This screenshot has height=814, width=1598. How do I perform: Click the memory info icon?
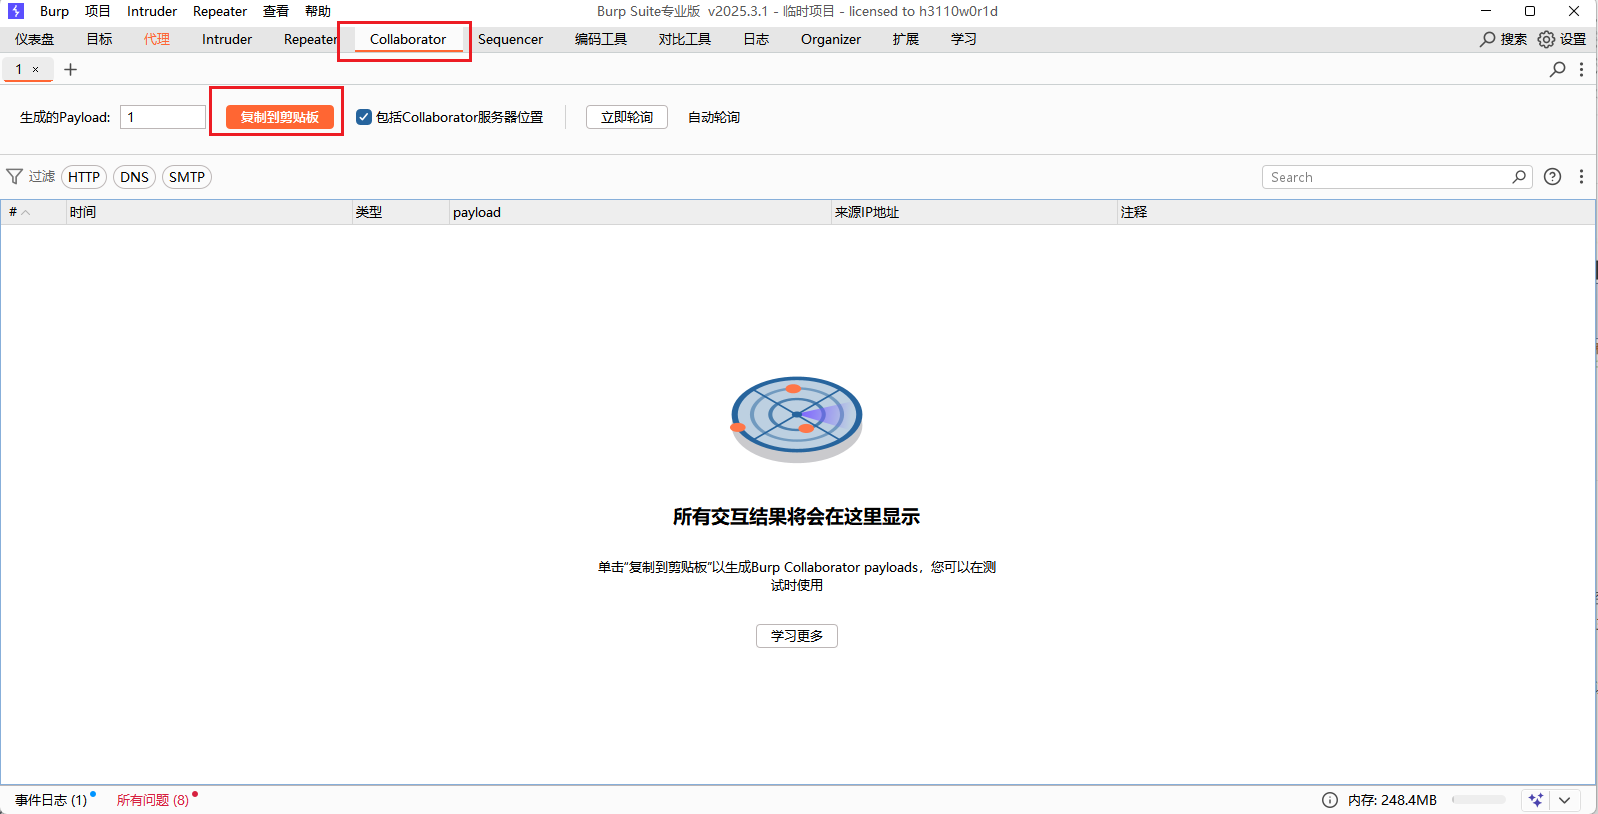click(x=1330, y=800)
